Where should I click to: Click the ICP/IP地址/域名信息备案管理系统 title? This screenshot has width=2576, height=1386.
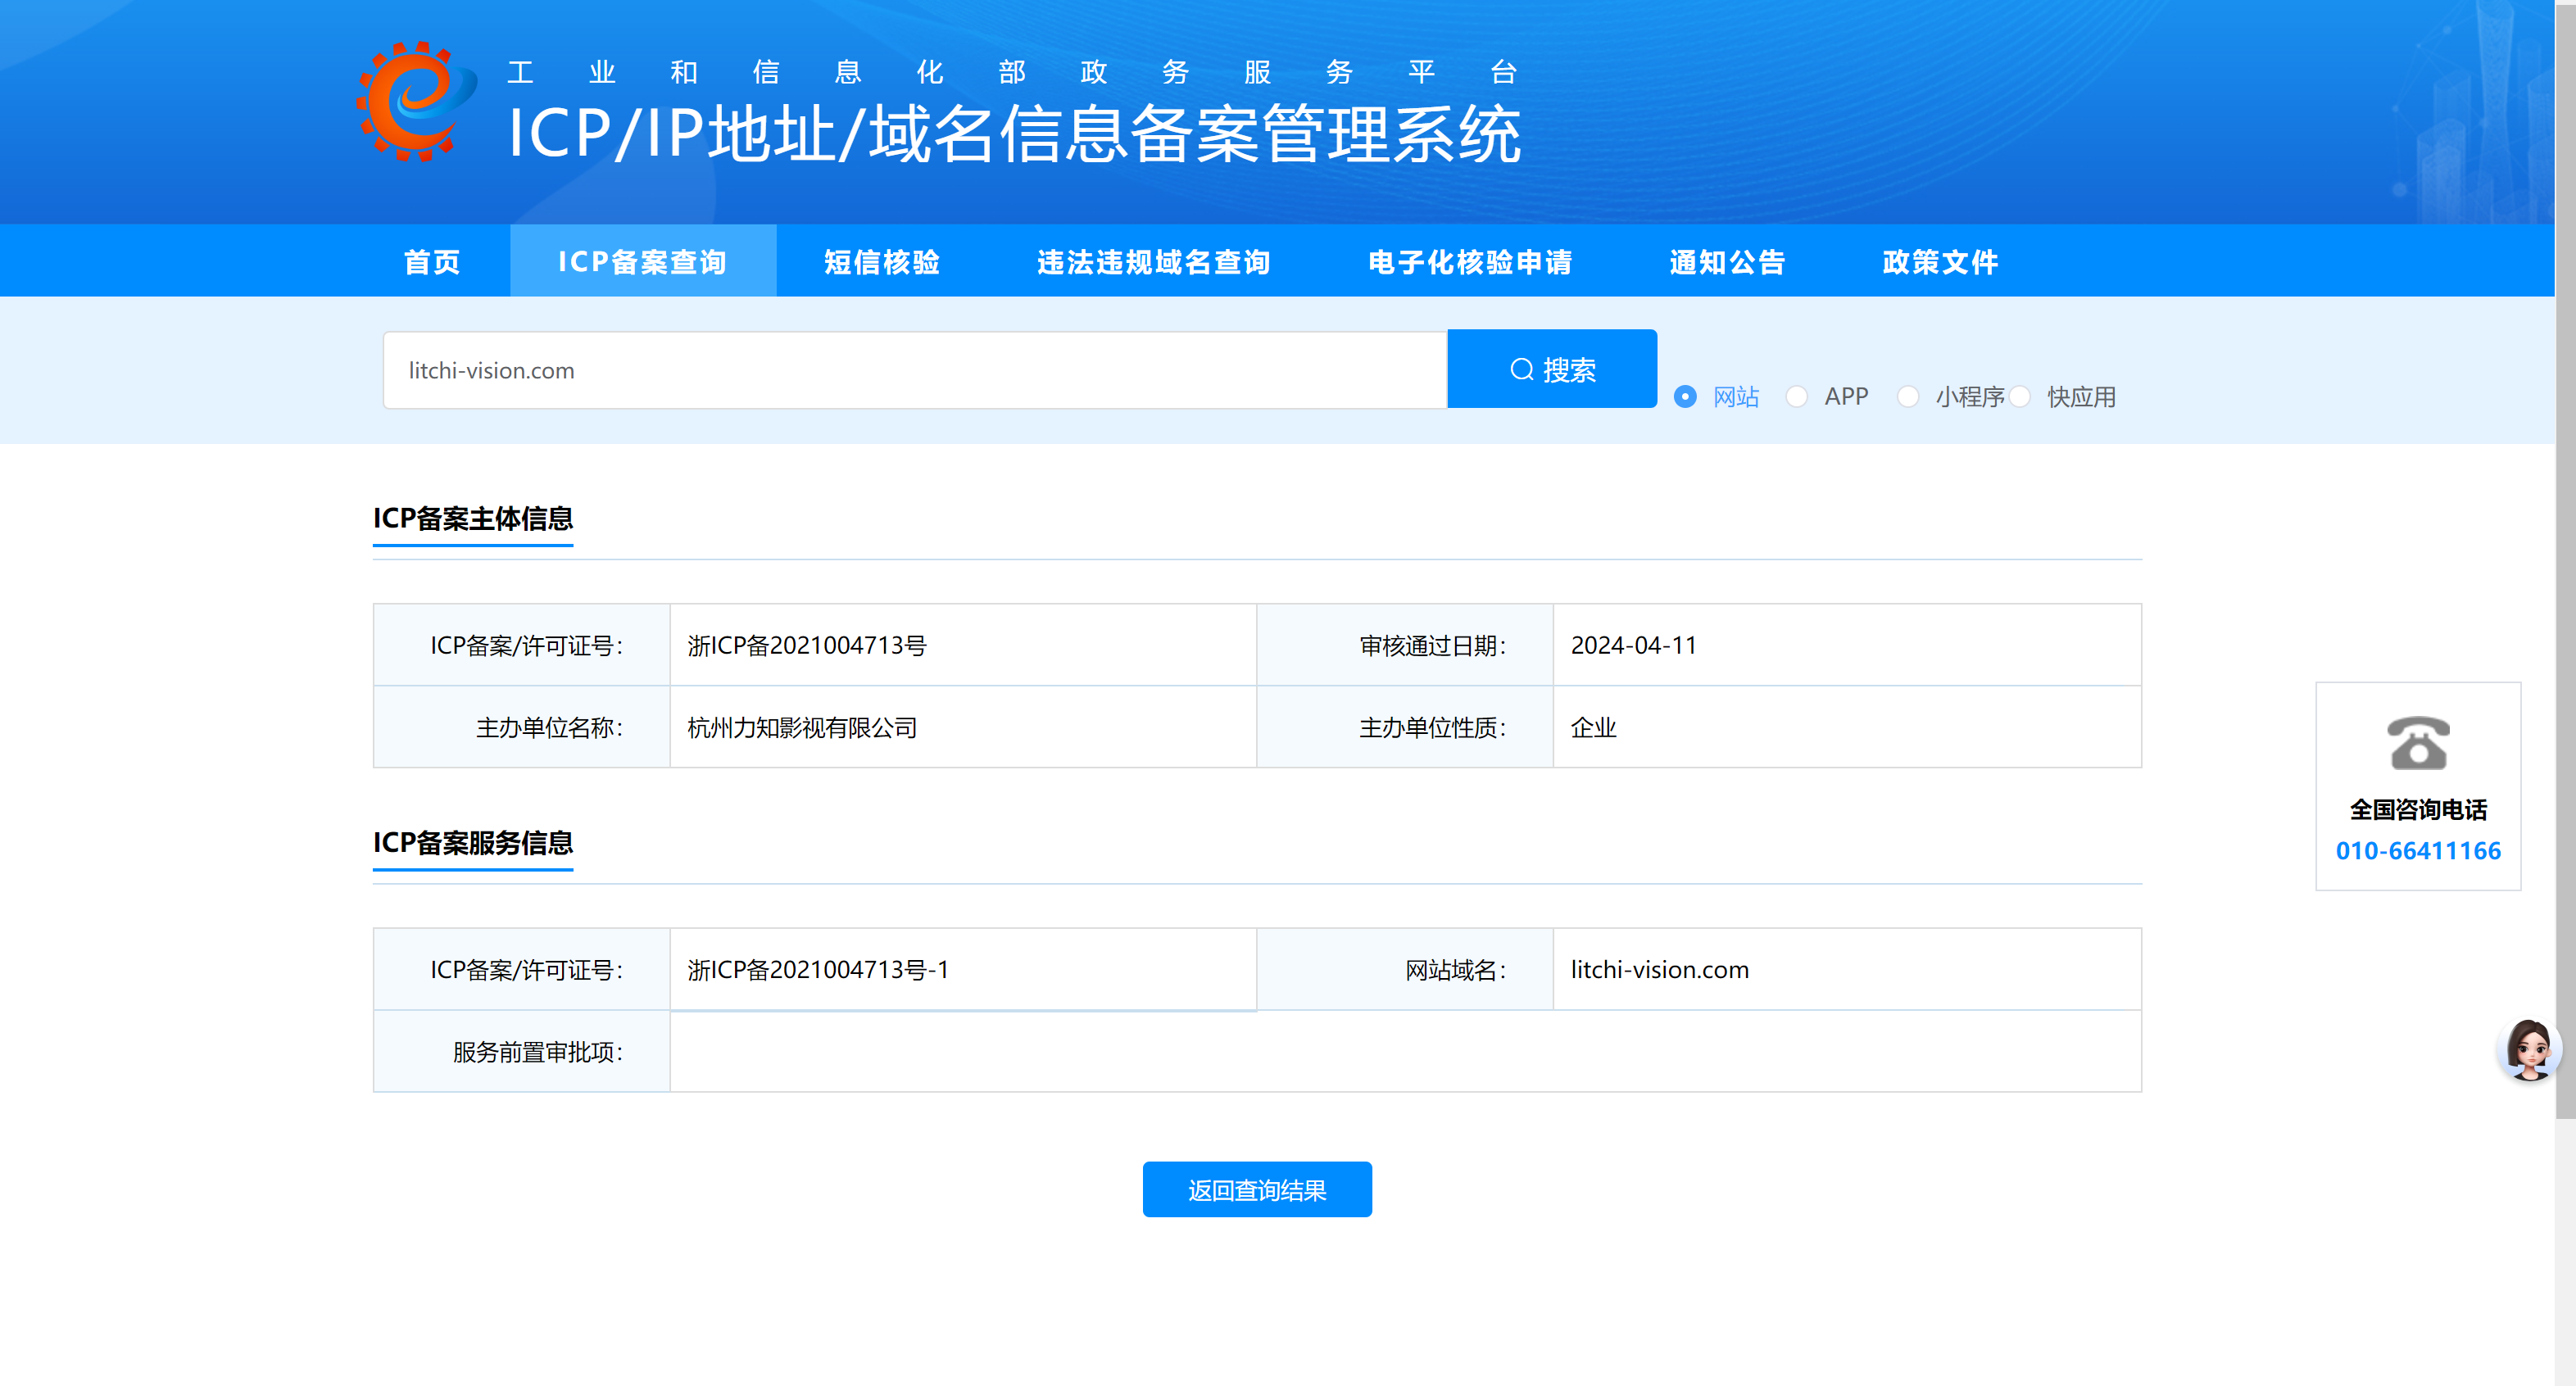[x=1014, y=134]
